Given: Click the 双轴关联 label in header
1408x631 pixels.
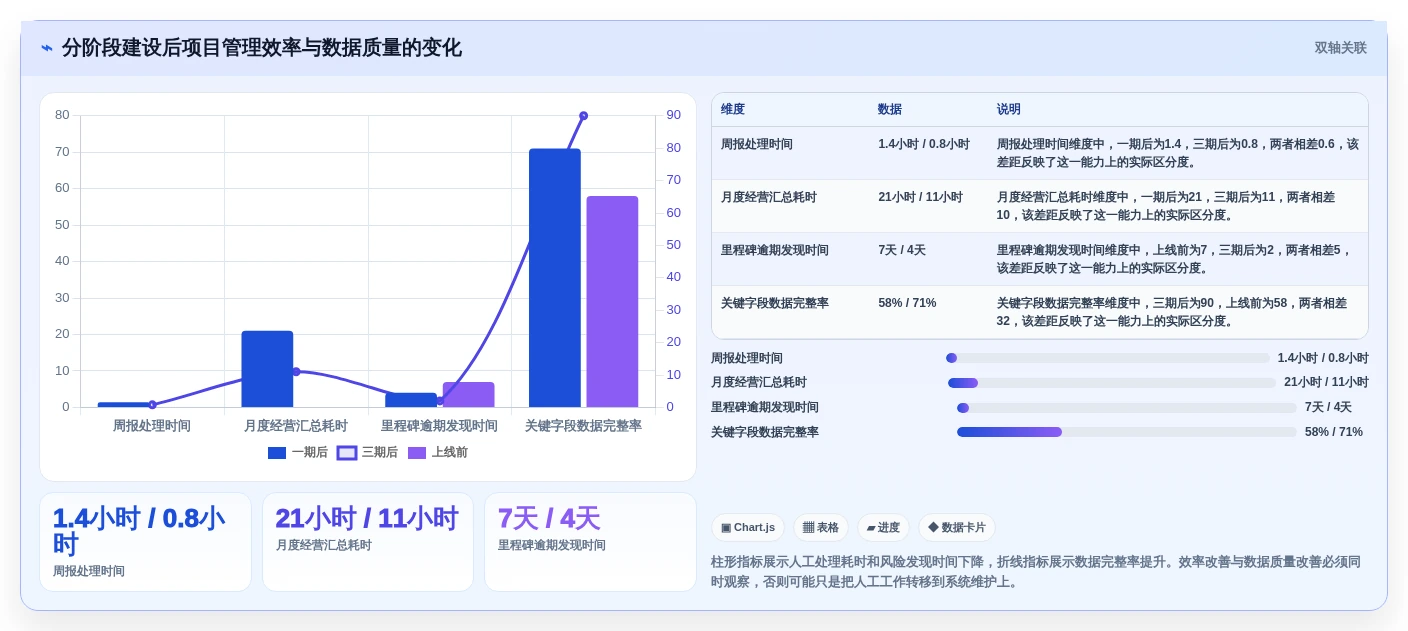Looking at the screenshot, I should pyautogui.click(x=1340, y=48).
